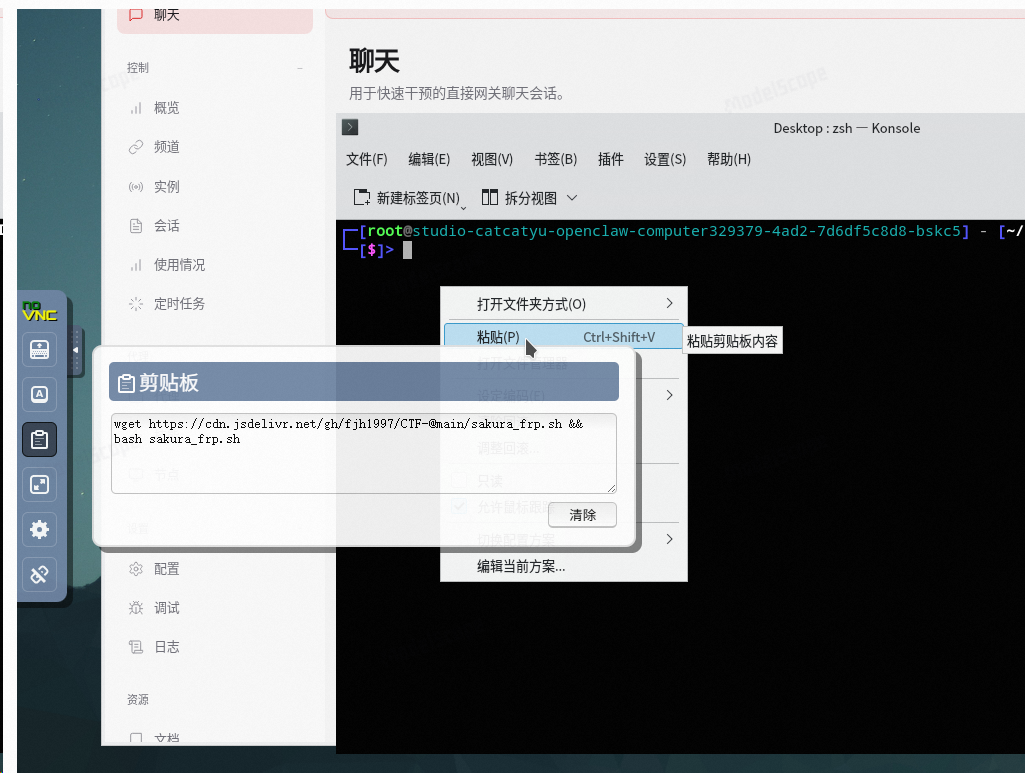Click 新建标签页(N) toolbar button
Screen dimensions: 1025x773
408,198
